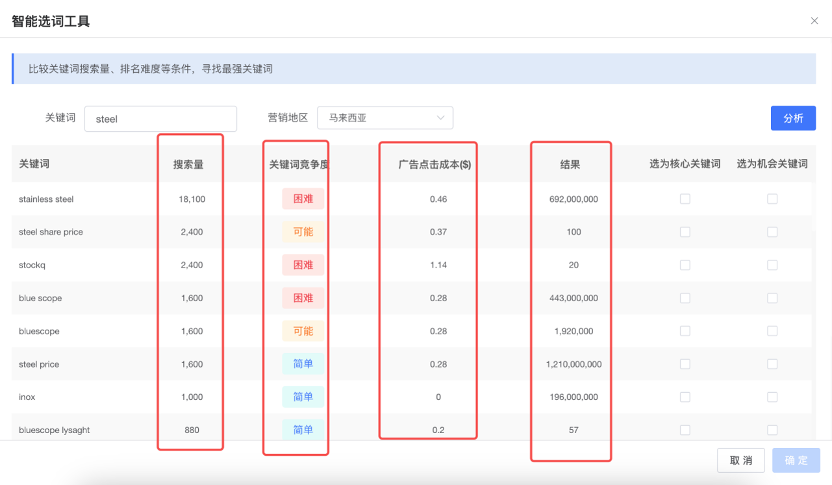Check 选为核心关键词 for stockq
The height and width of the screenshot is (485, 832).
pyautogui.click(x=685, y=265)
